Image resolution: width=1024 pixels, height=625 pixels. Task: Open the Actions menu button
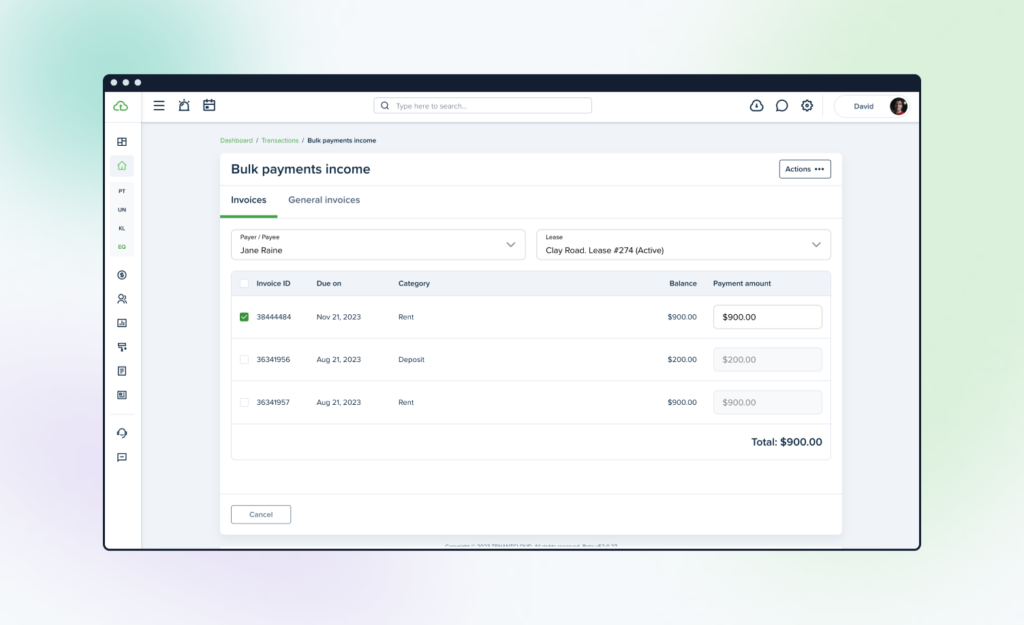(805, 169)
